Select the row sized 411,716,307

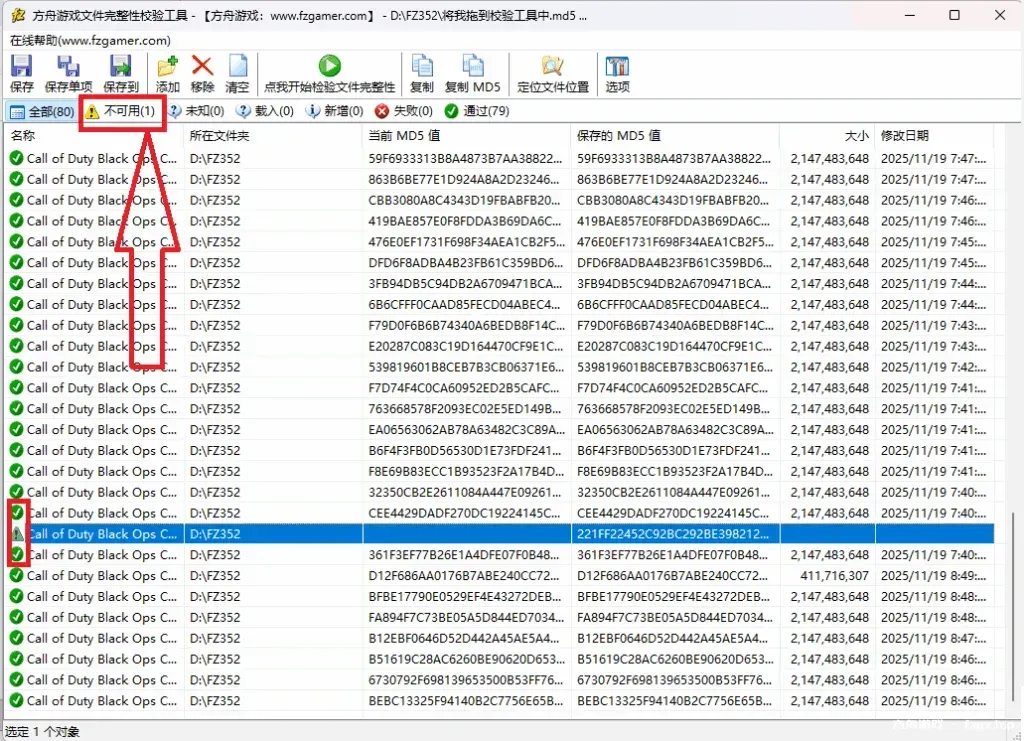(x=500, y=576)
